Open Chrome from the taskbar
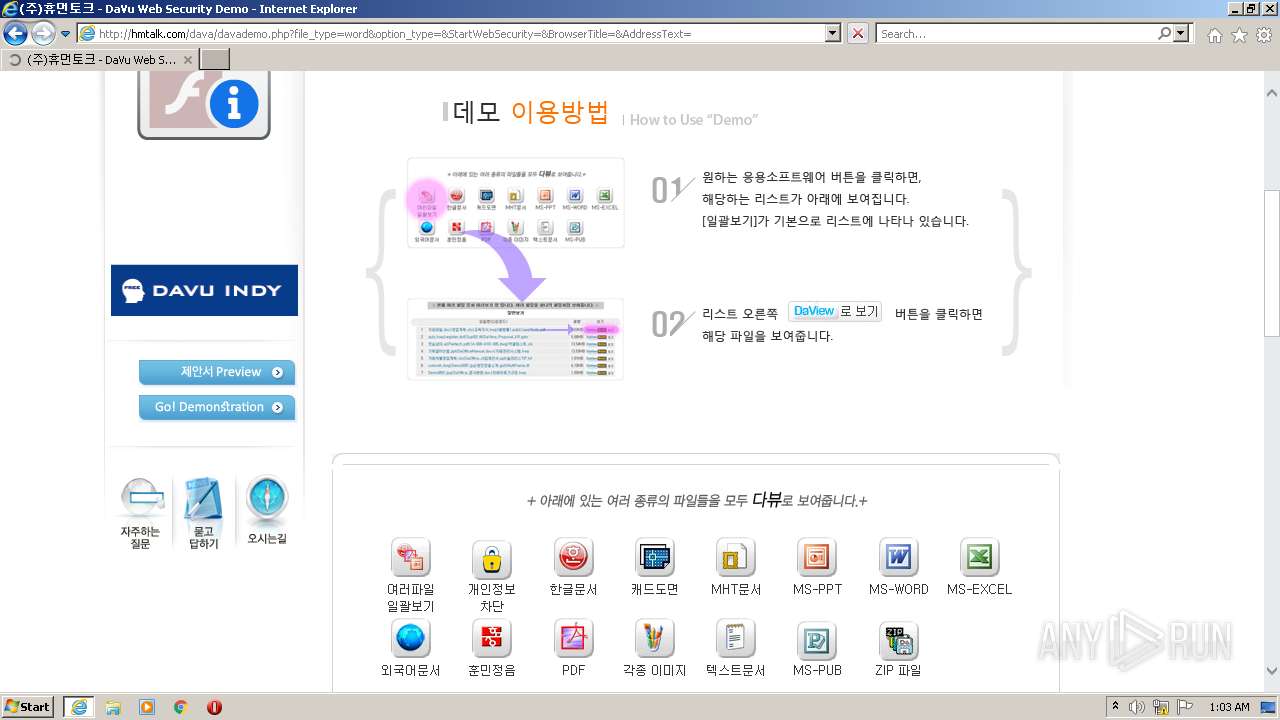1280x720 pixels. click(x=181, y=706)
